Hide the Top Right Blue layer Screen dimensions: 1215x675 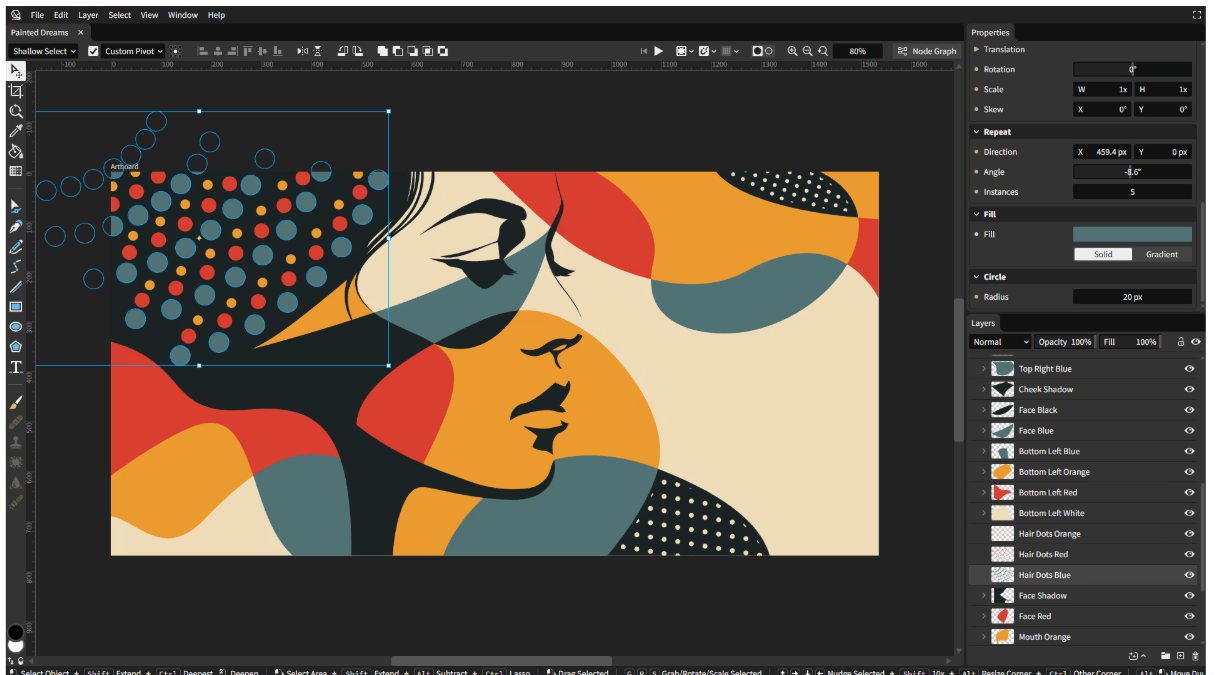click(1190, 369)
